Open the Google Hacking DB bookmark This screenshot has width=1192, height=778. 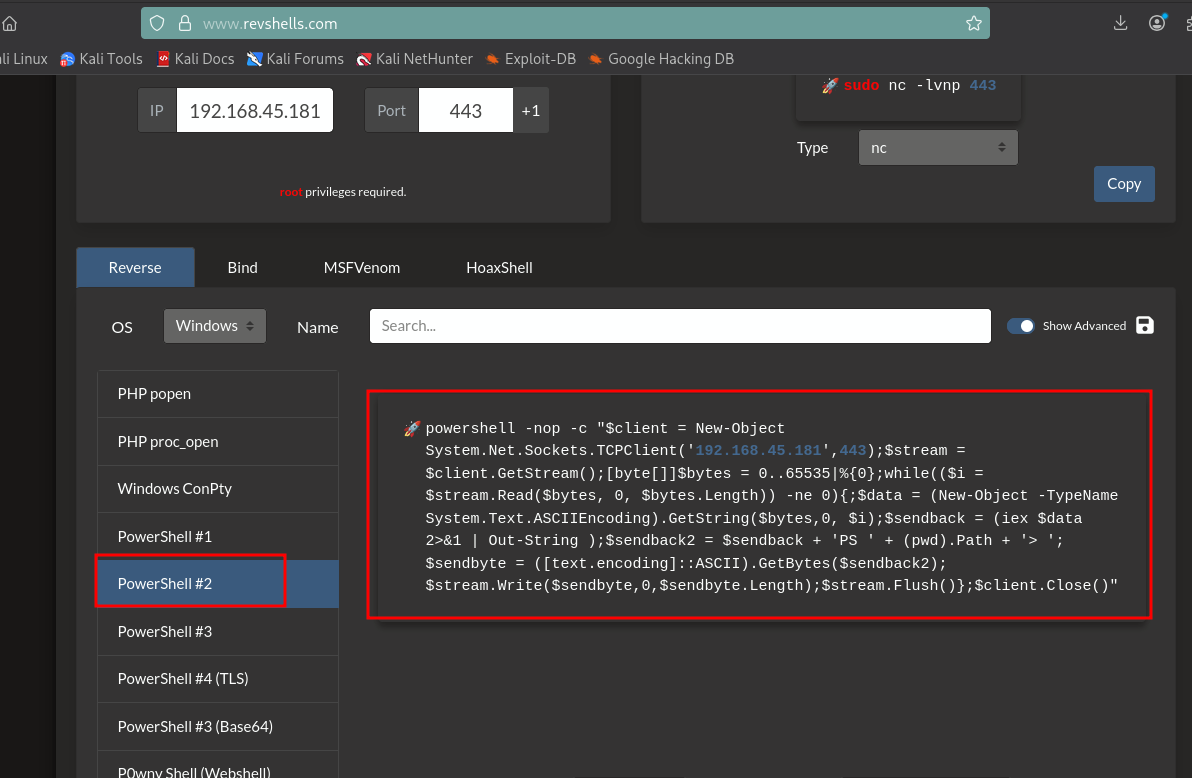pos(662,59)
